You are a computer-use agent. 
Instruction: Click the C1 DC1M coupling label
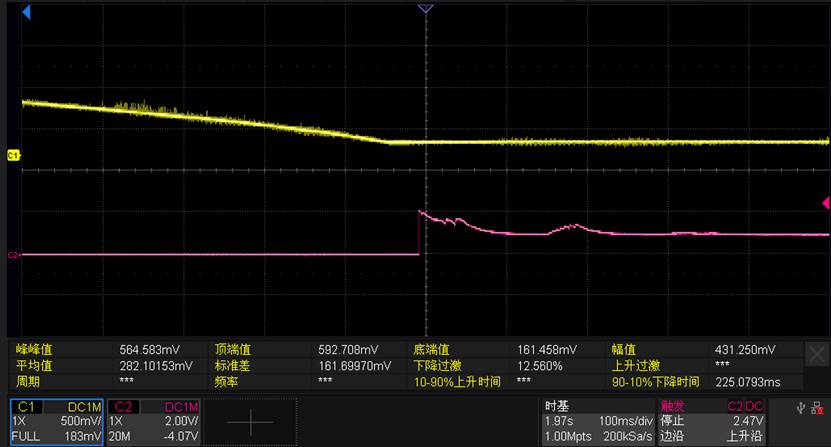tap(84, 407)
